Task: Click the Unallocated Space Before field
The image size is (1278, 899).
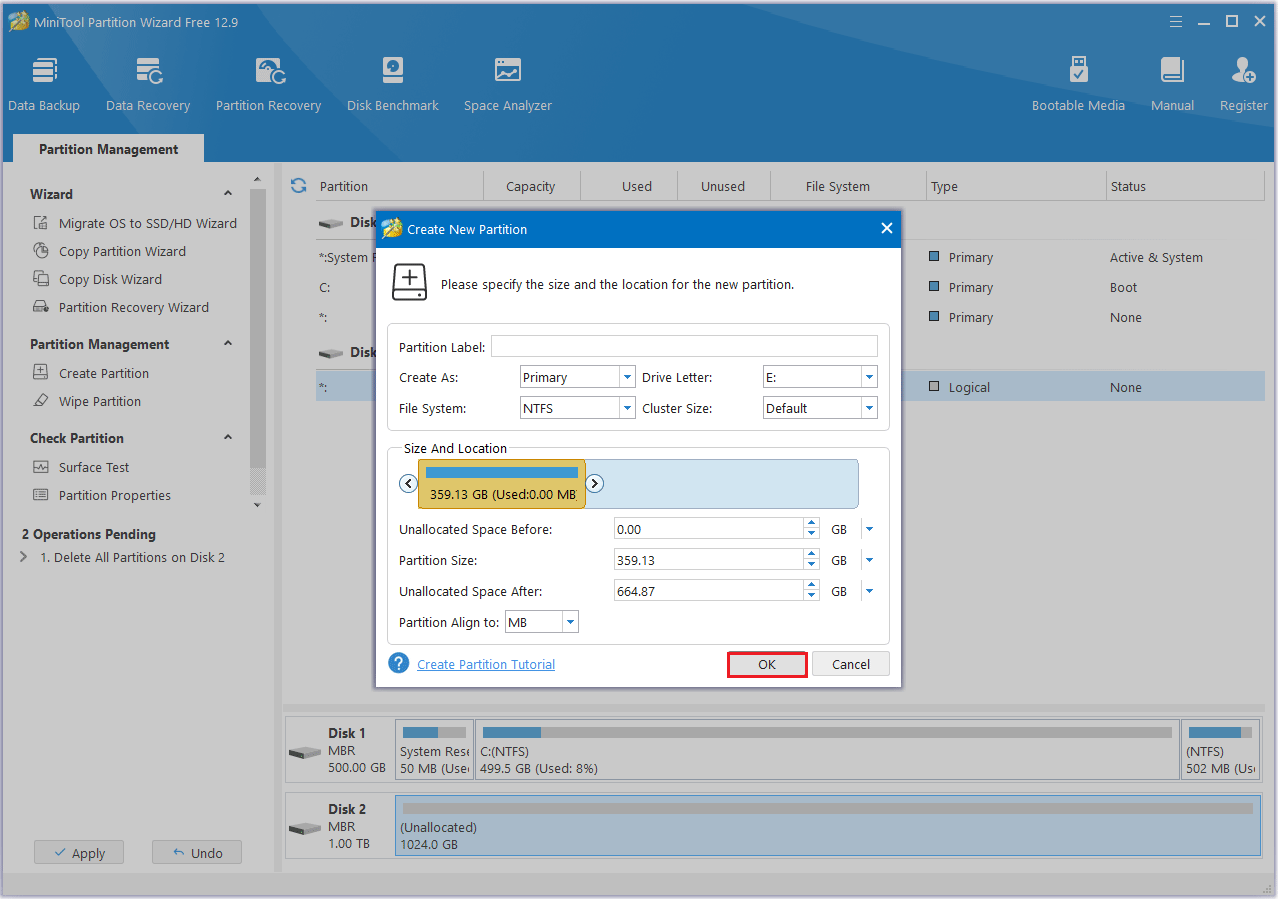Action: [x=709, y=529]
